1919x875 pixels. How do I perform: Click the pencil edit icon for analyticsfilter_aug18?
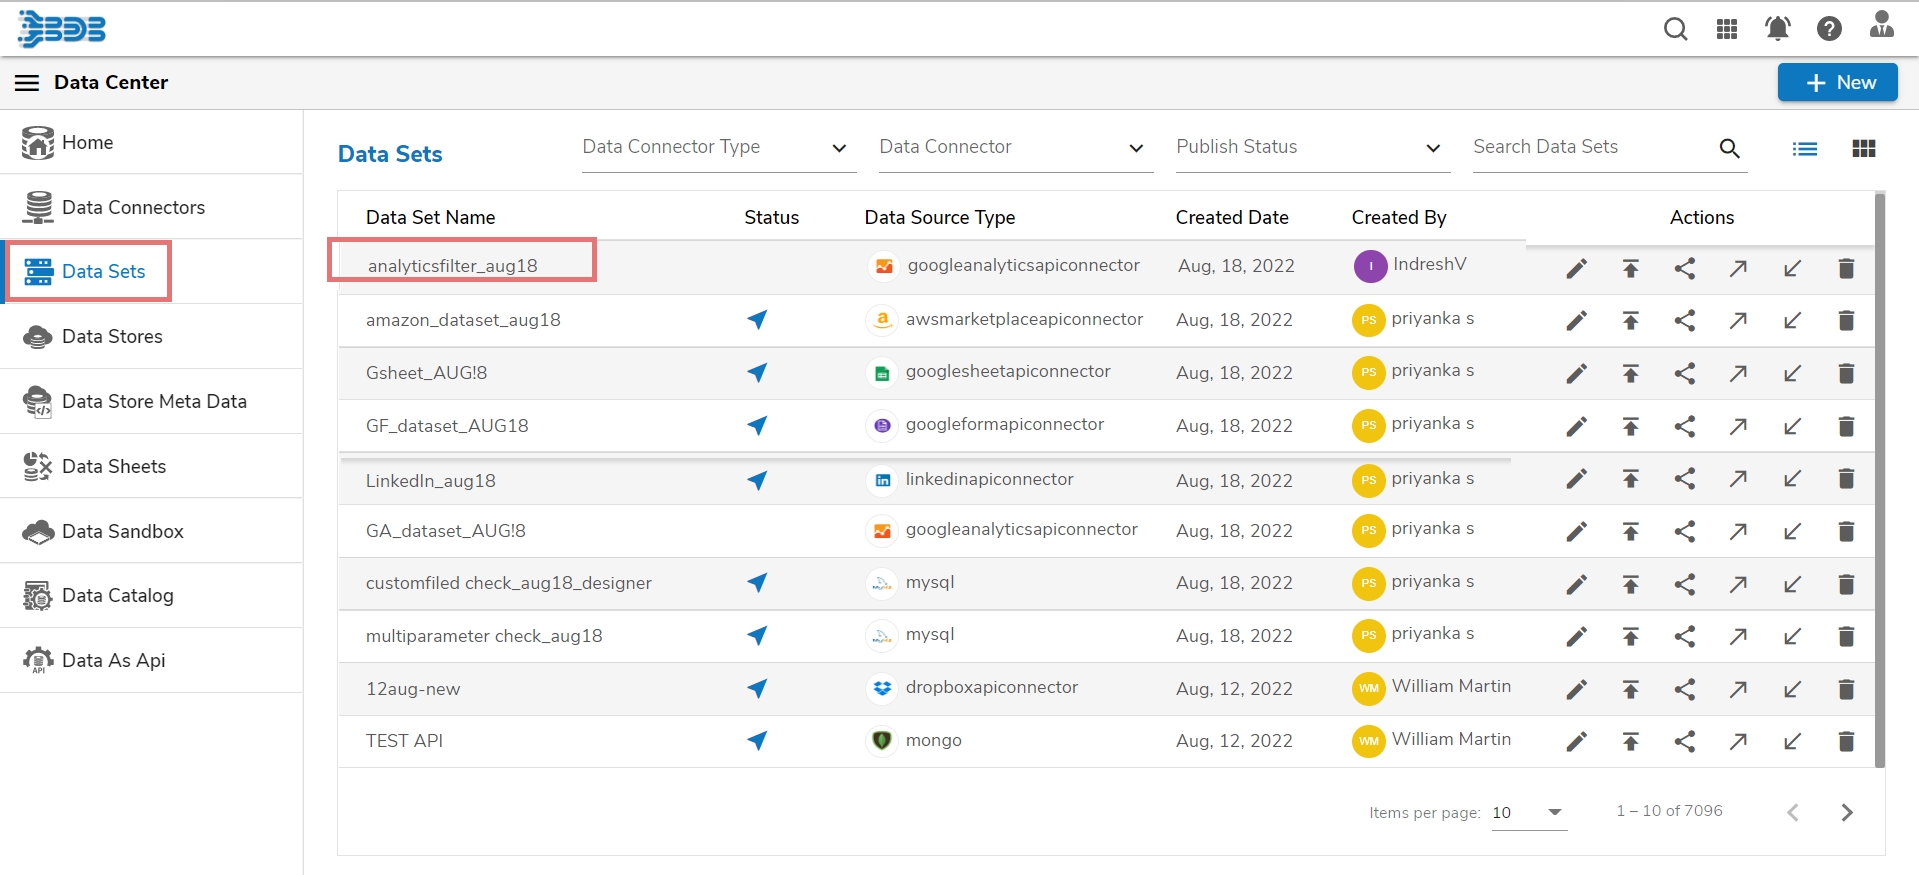(x=1576, y=268)
